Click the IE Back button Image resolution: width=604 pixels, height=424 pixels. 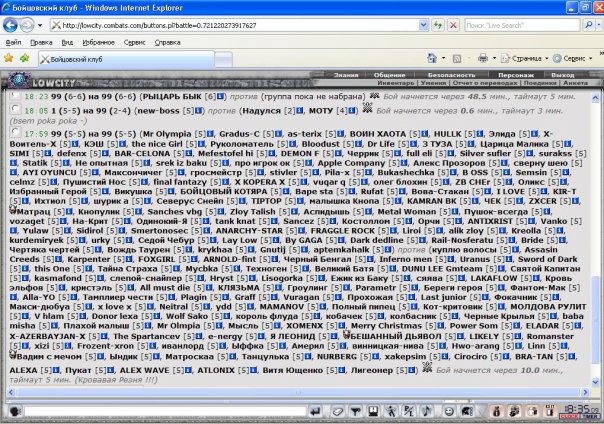(10, 25)
